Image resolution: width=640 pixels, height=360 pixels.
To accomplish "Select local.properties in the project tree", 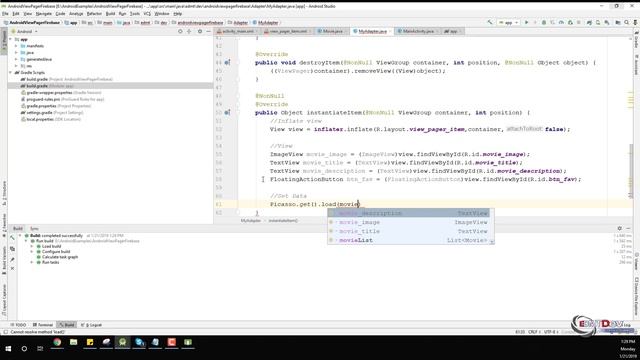I will point(51,119).
